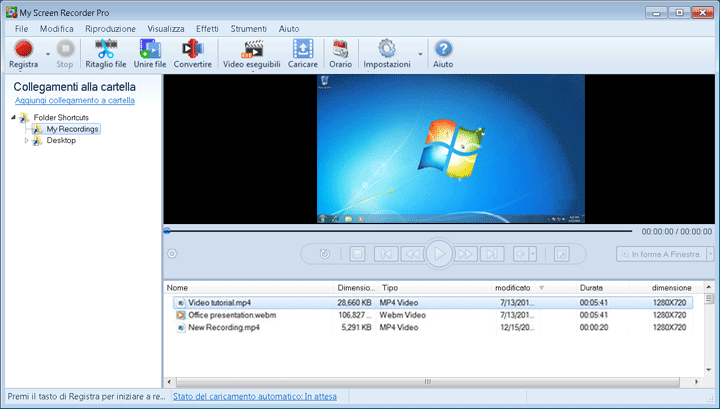Click the Unire file merge icon

click(x=149, y=49)
